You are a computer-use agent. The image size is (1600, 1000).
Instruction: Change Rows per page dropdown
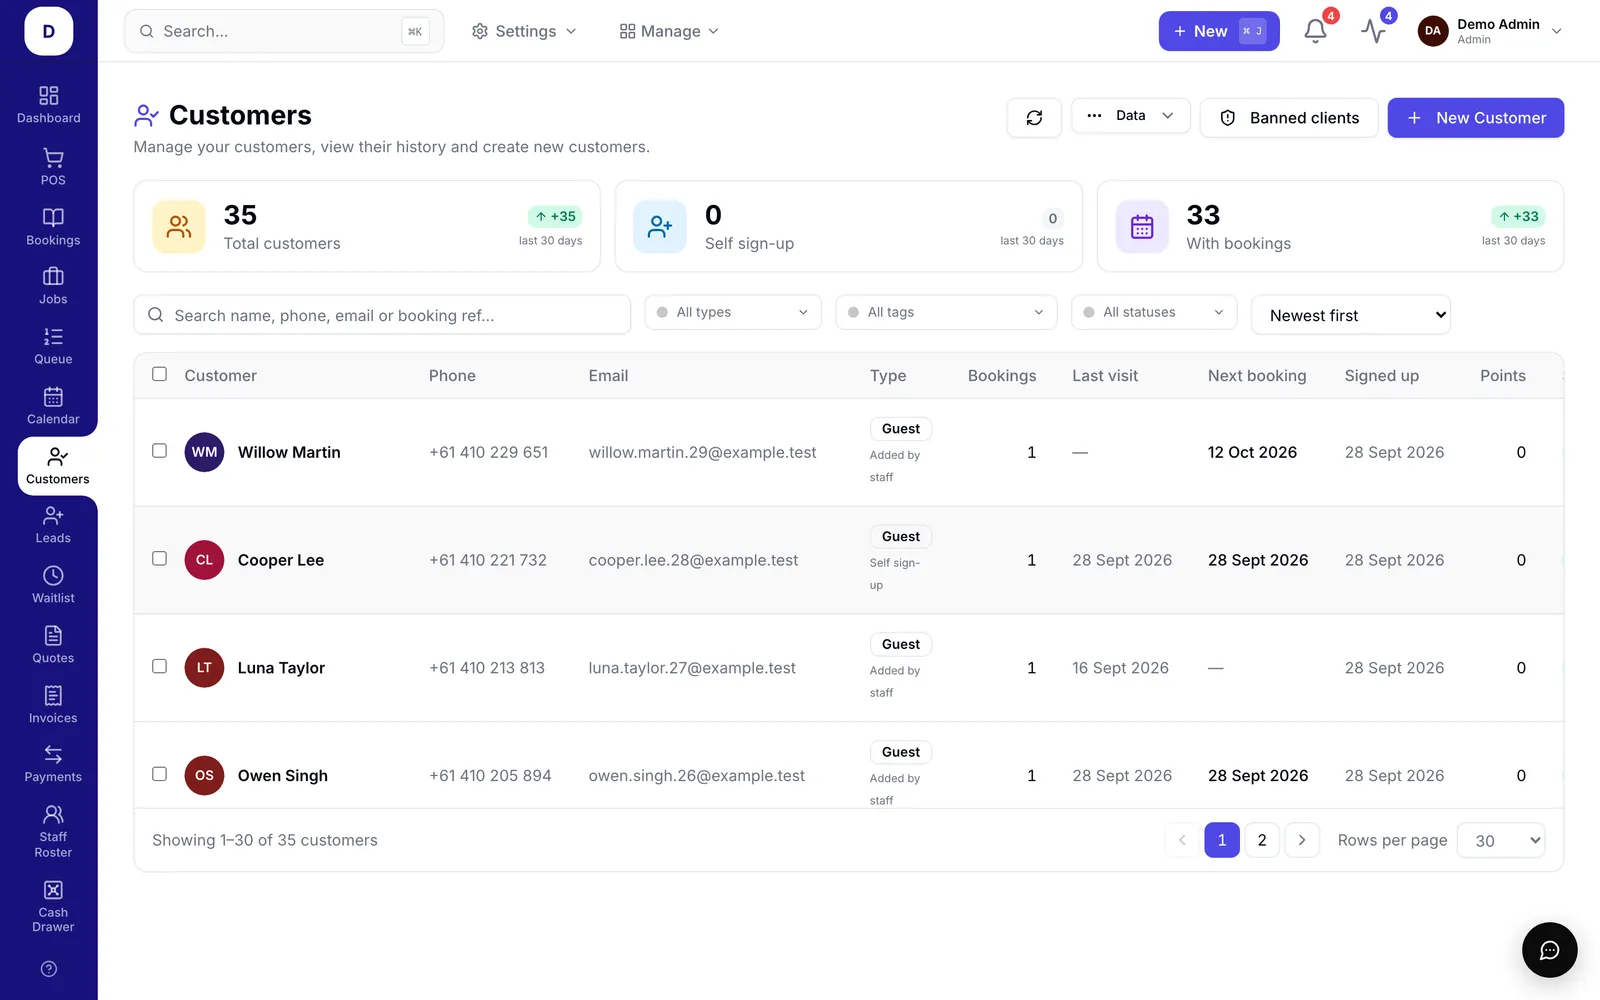click(x=1501, y=840)
